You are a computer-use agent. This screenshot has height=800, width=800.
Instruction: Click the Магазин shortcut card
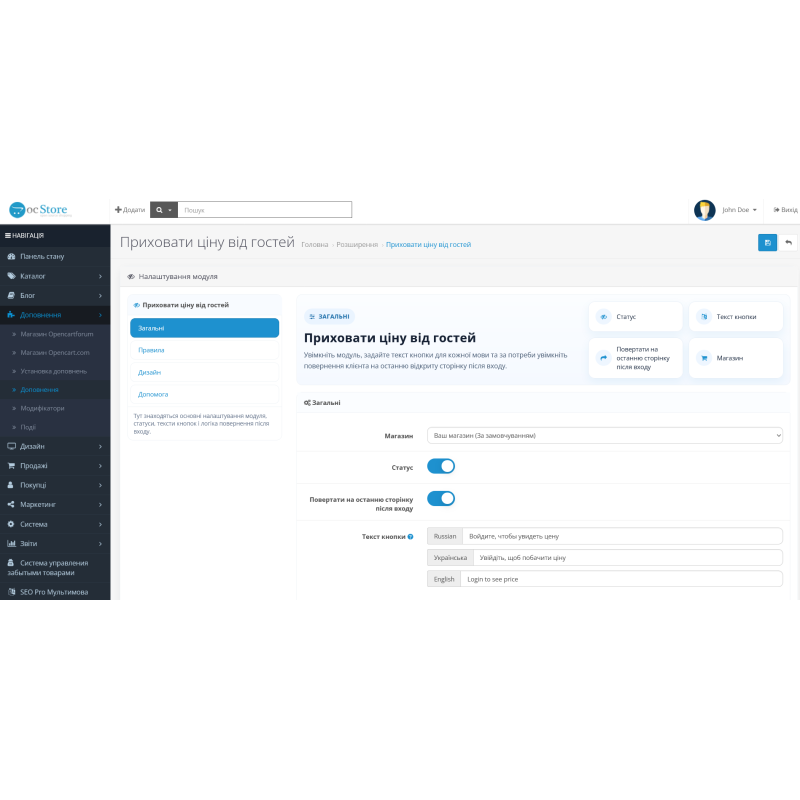pyautogui.click(x=736, y=358)
